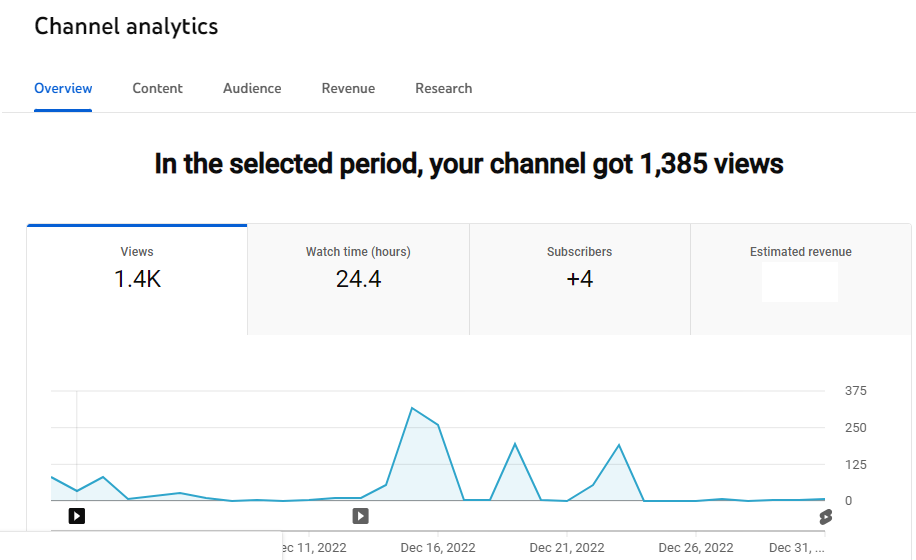This screenshot has width=916, height=560.
Task: Click the Channel analytics page title
Action: [126, 27]
